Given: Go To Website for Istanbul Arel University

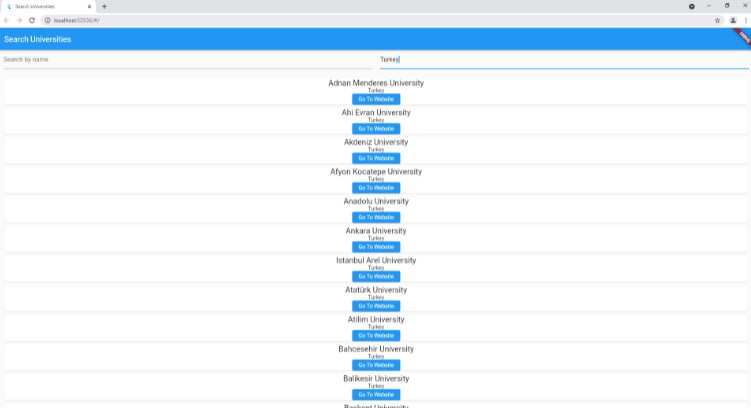Looking at the screenshot, I should click(x=376, y=276).
